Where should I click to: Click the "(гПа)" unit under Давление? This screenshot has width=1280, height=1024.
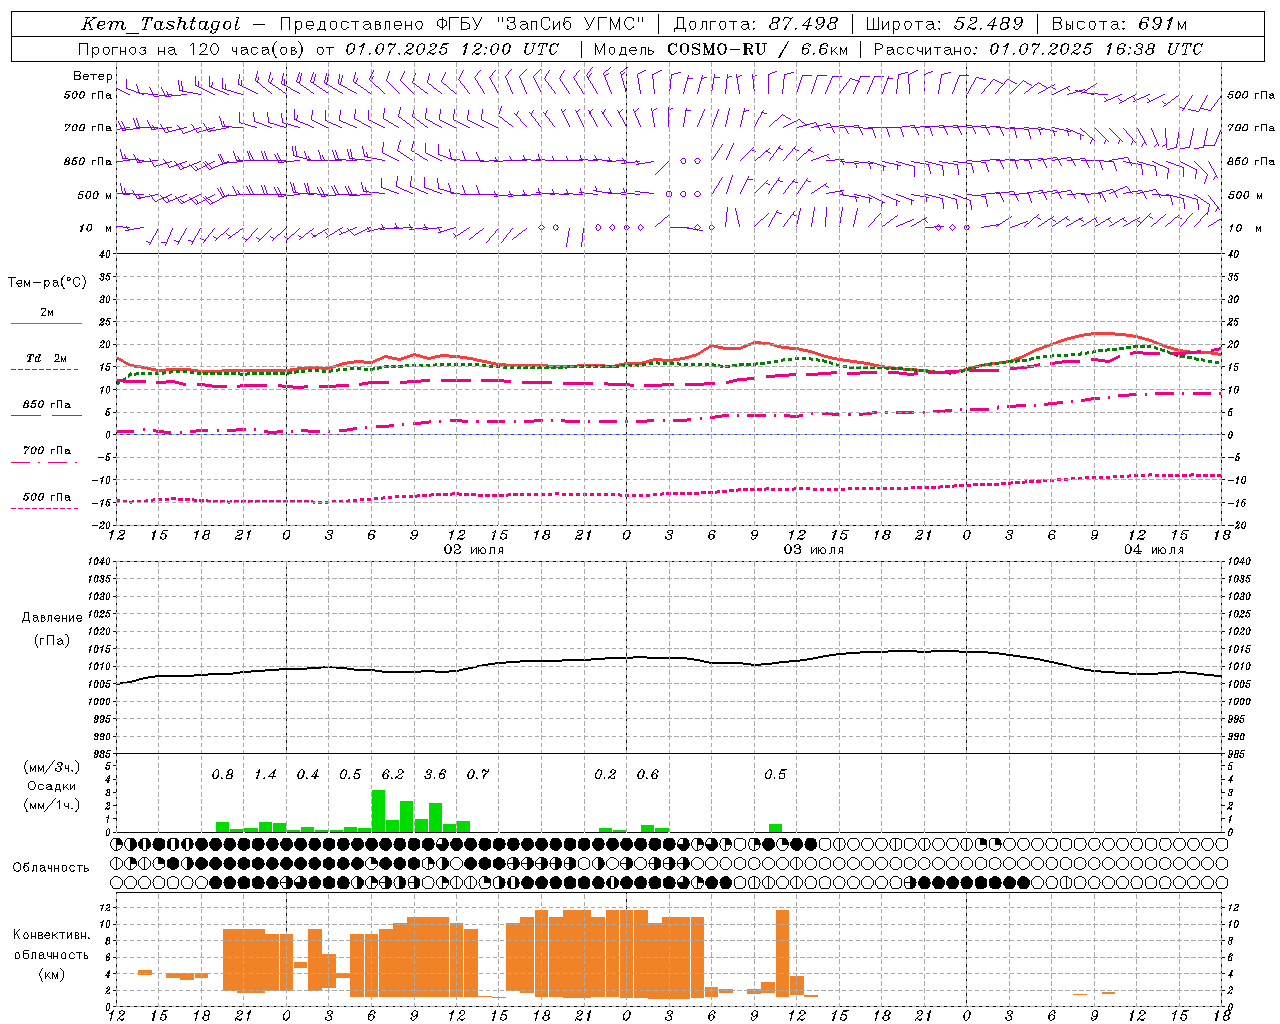tap(52, 640)
